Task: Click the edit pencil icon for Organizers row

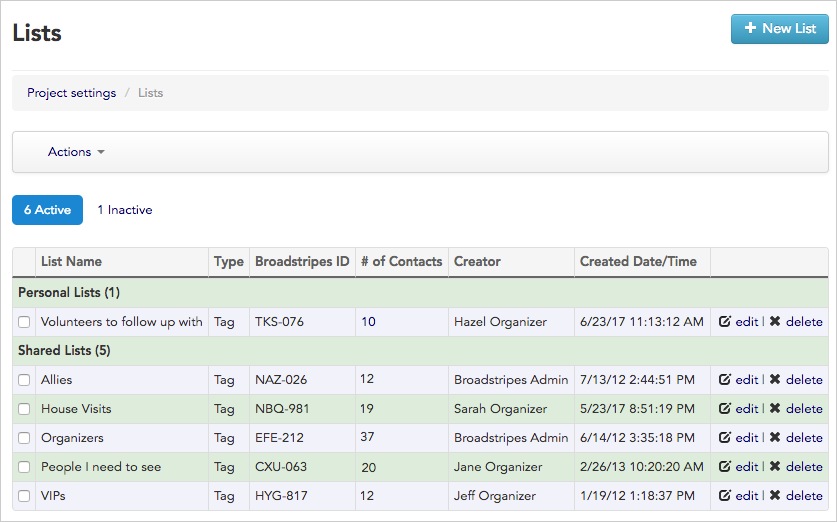Action: [x=724, y=438]
